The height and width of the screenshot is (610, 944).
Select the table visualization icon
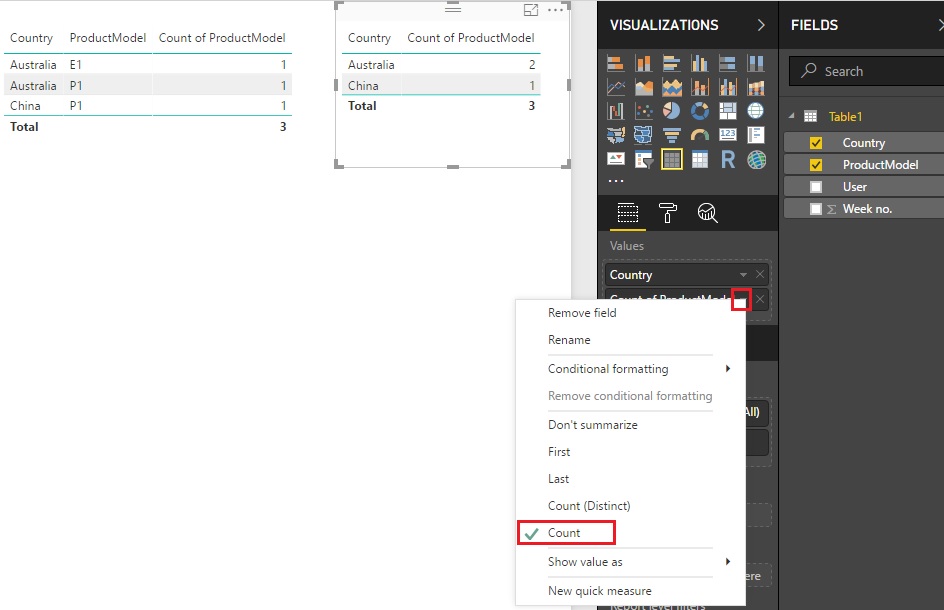pyautogui.click(x=671, y=159)
